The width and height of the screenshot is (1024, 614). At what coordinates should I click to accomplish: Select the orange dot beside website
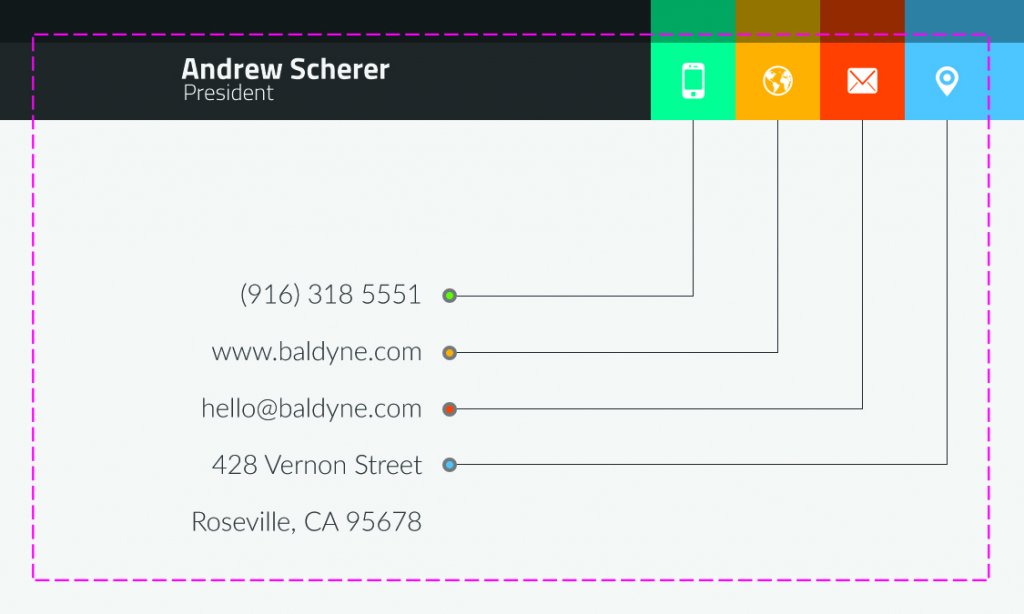point(449,353)
